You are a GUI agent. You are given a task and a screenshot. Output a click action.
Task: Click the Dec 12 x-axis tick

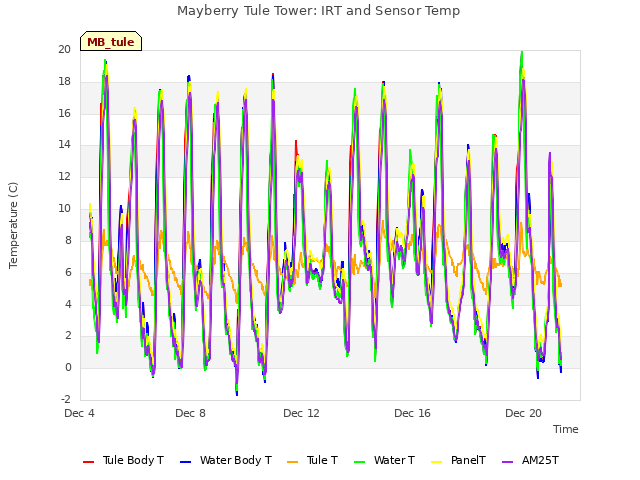(x=302, y=413)
